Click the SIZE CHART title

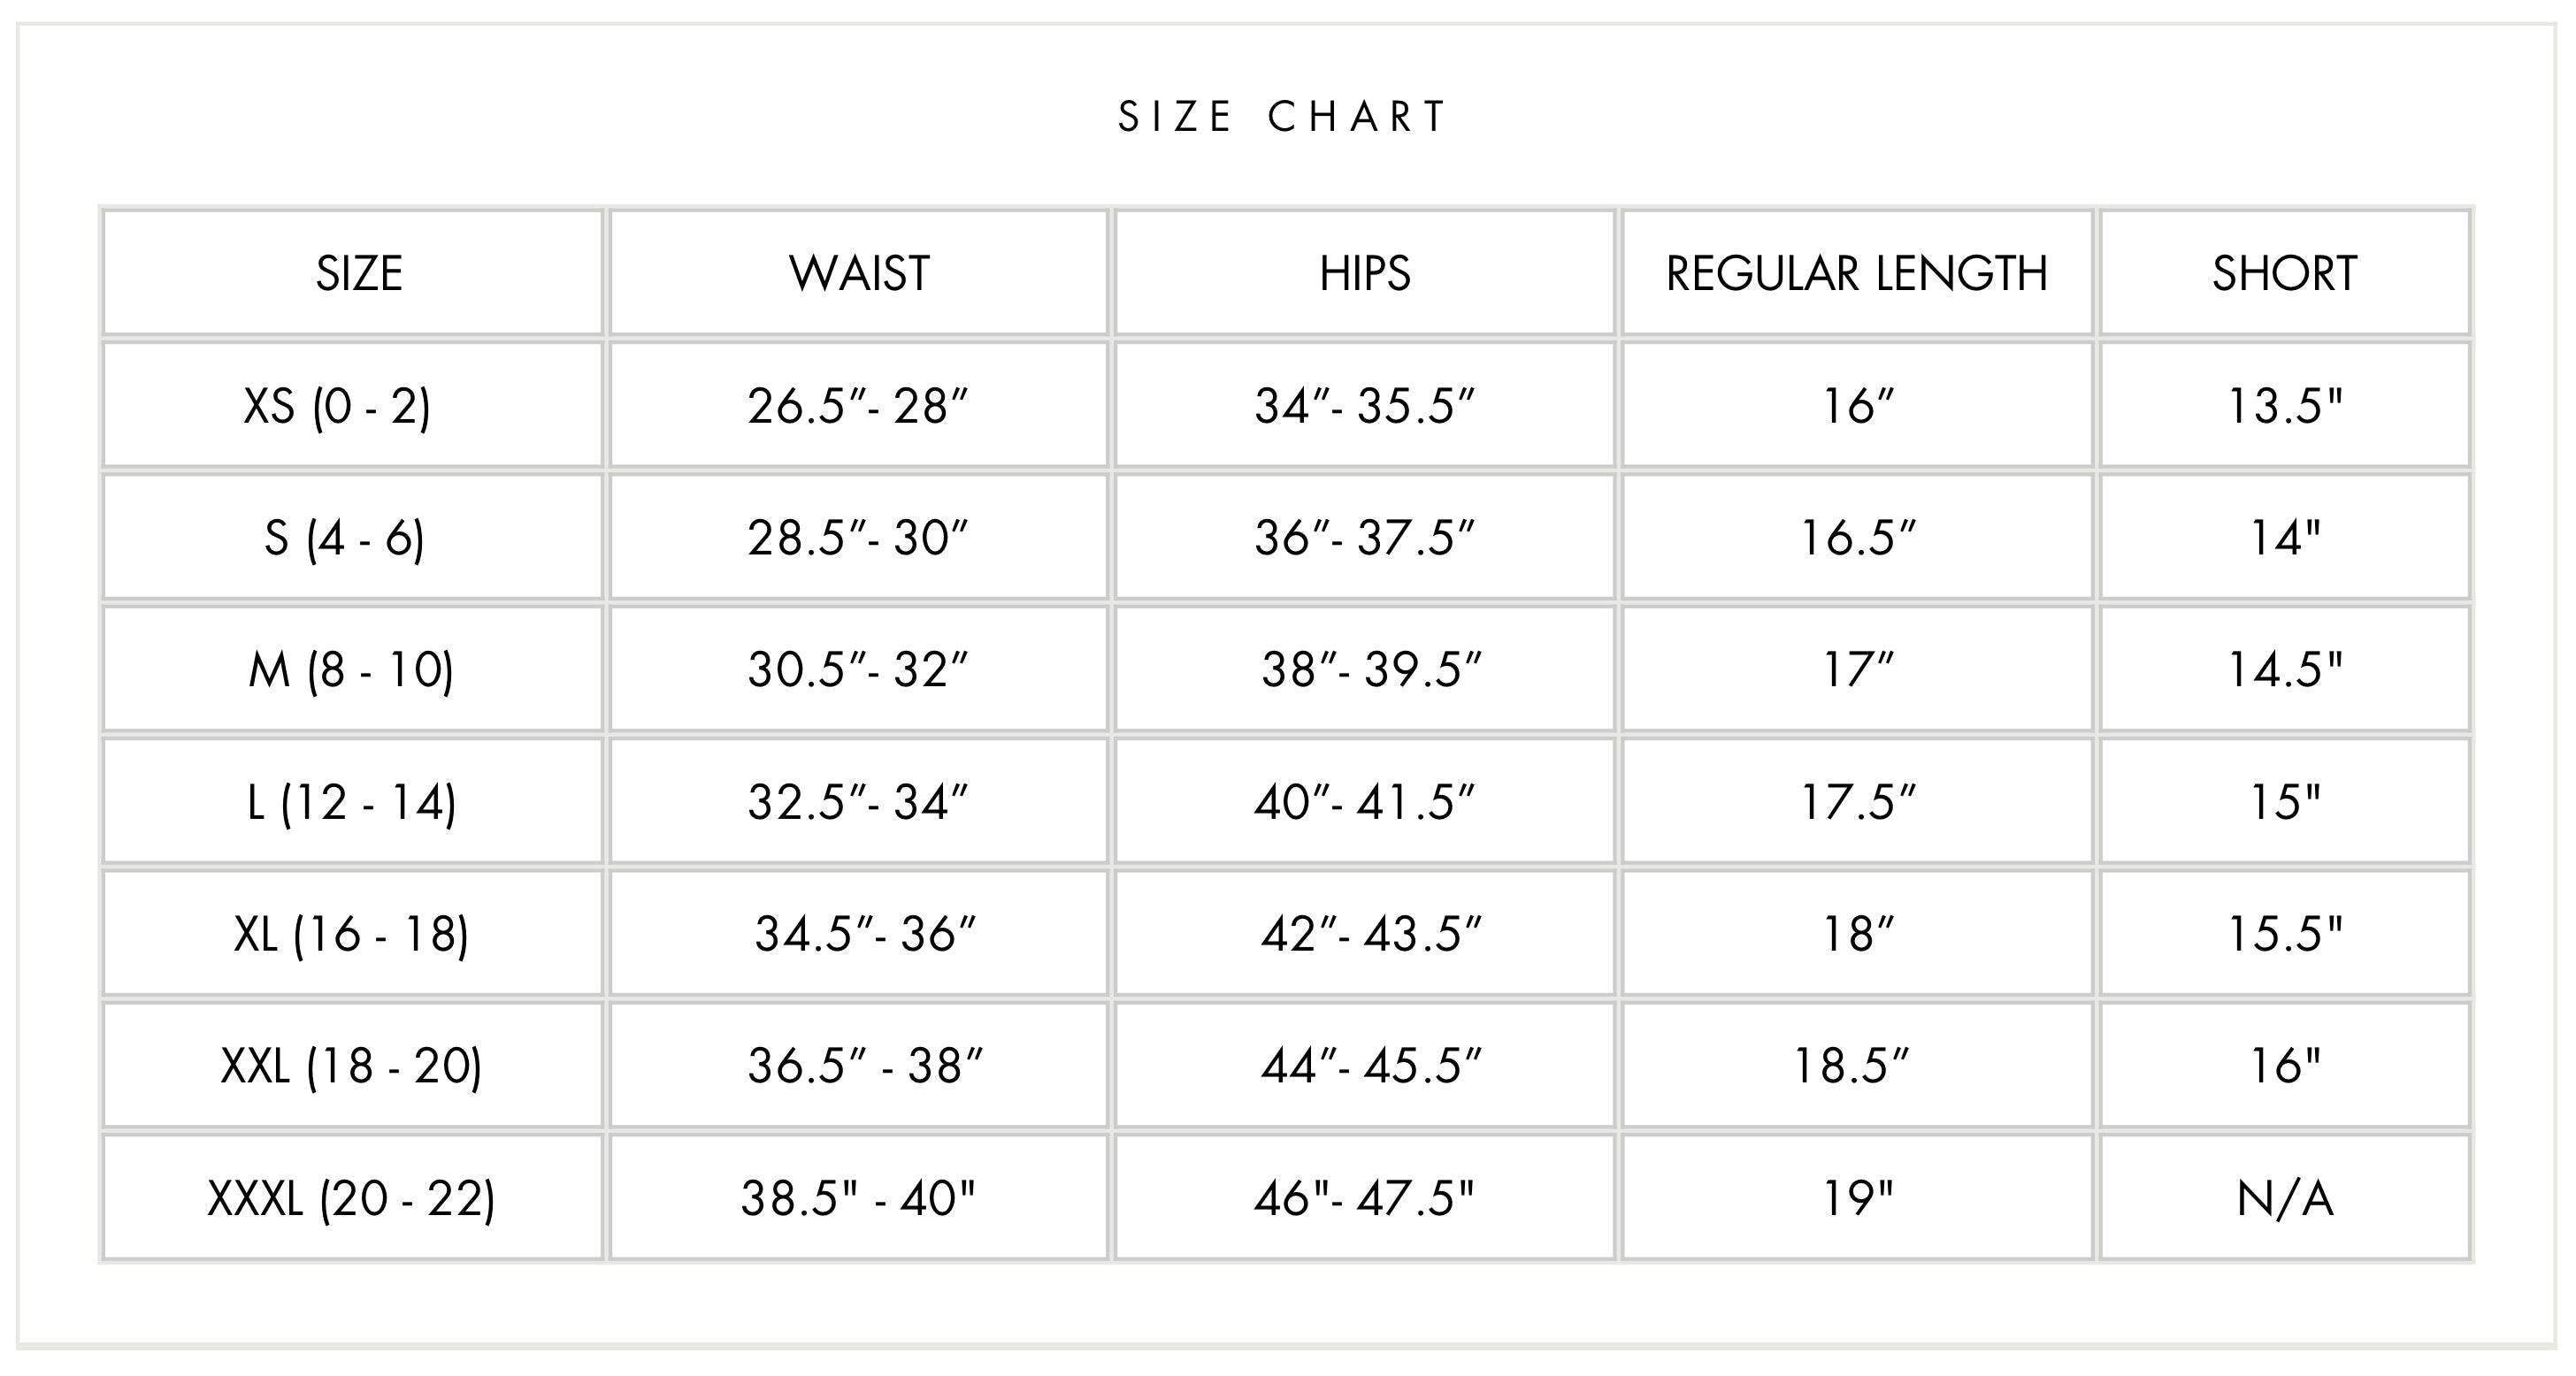click(x=1283, y=117)
